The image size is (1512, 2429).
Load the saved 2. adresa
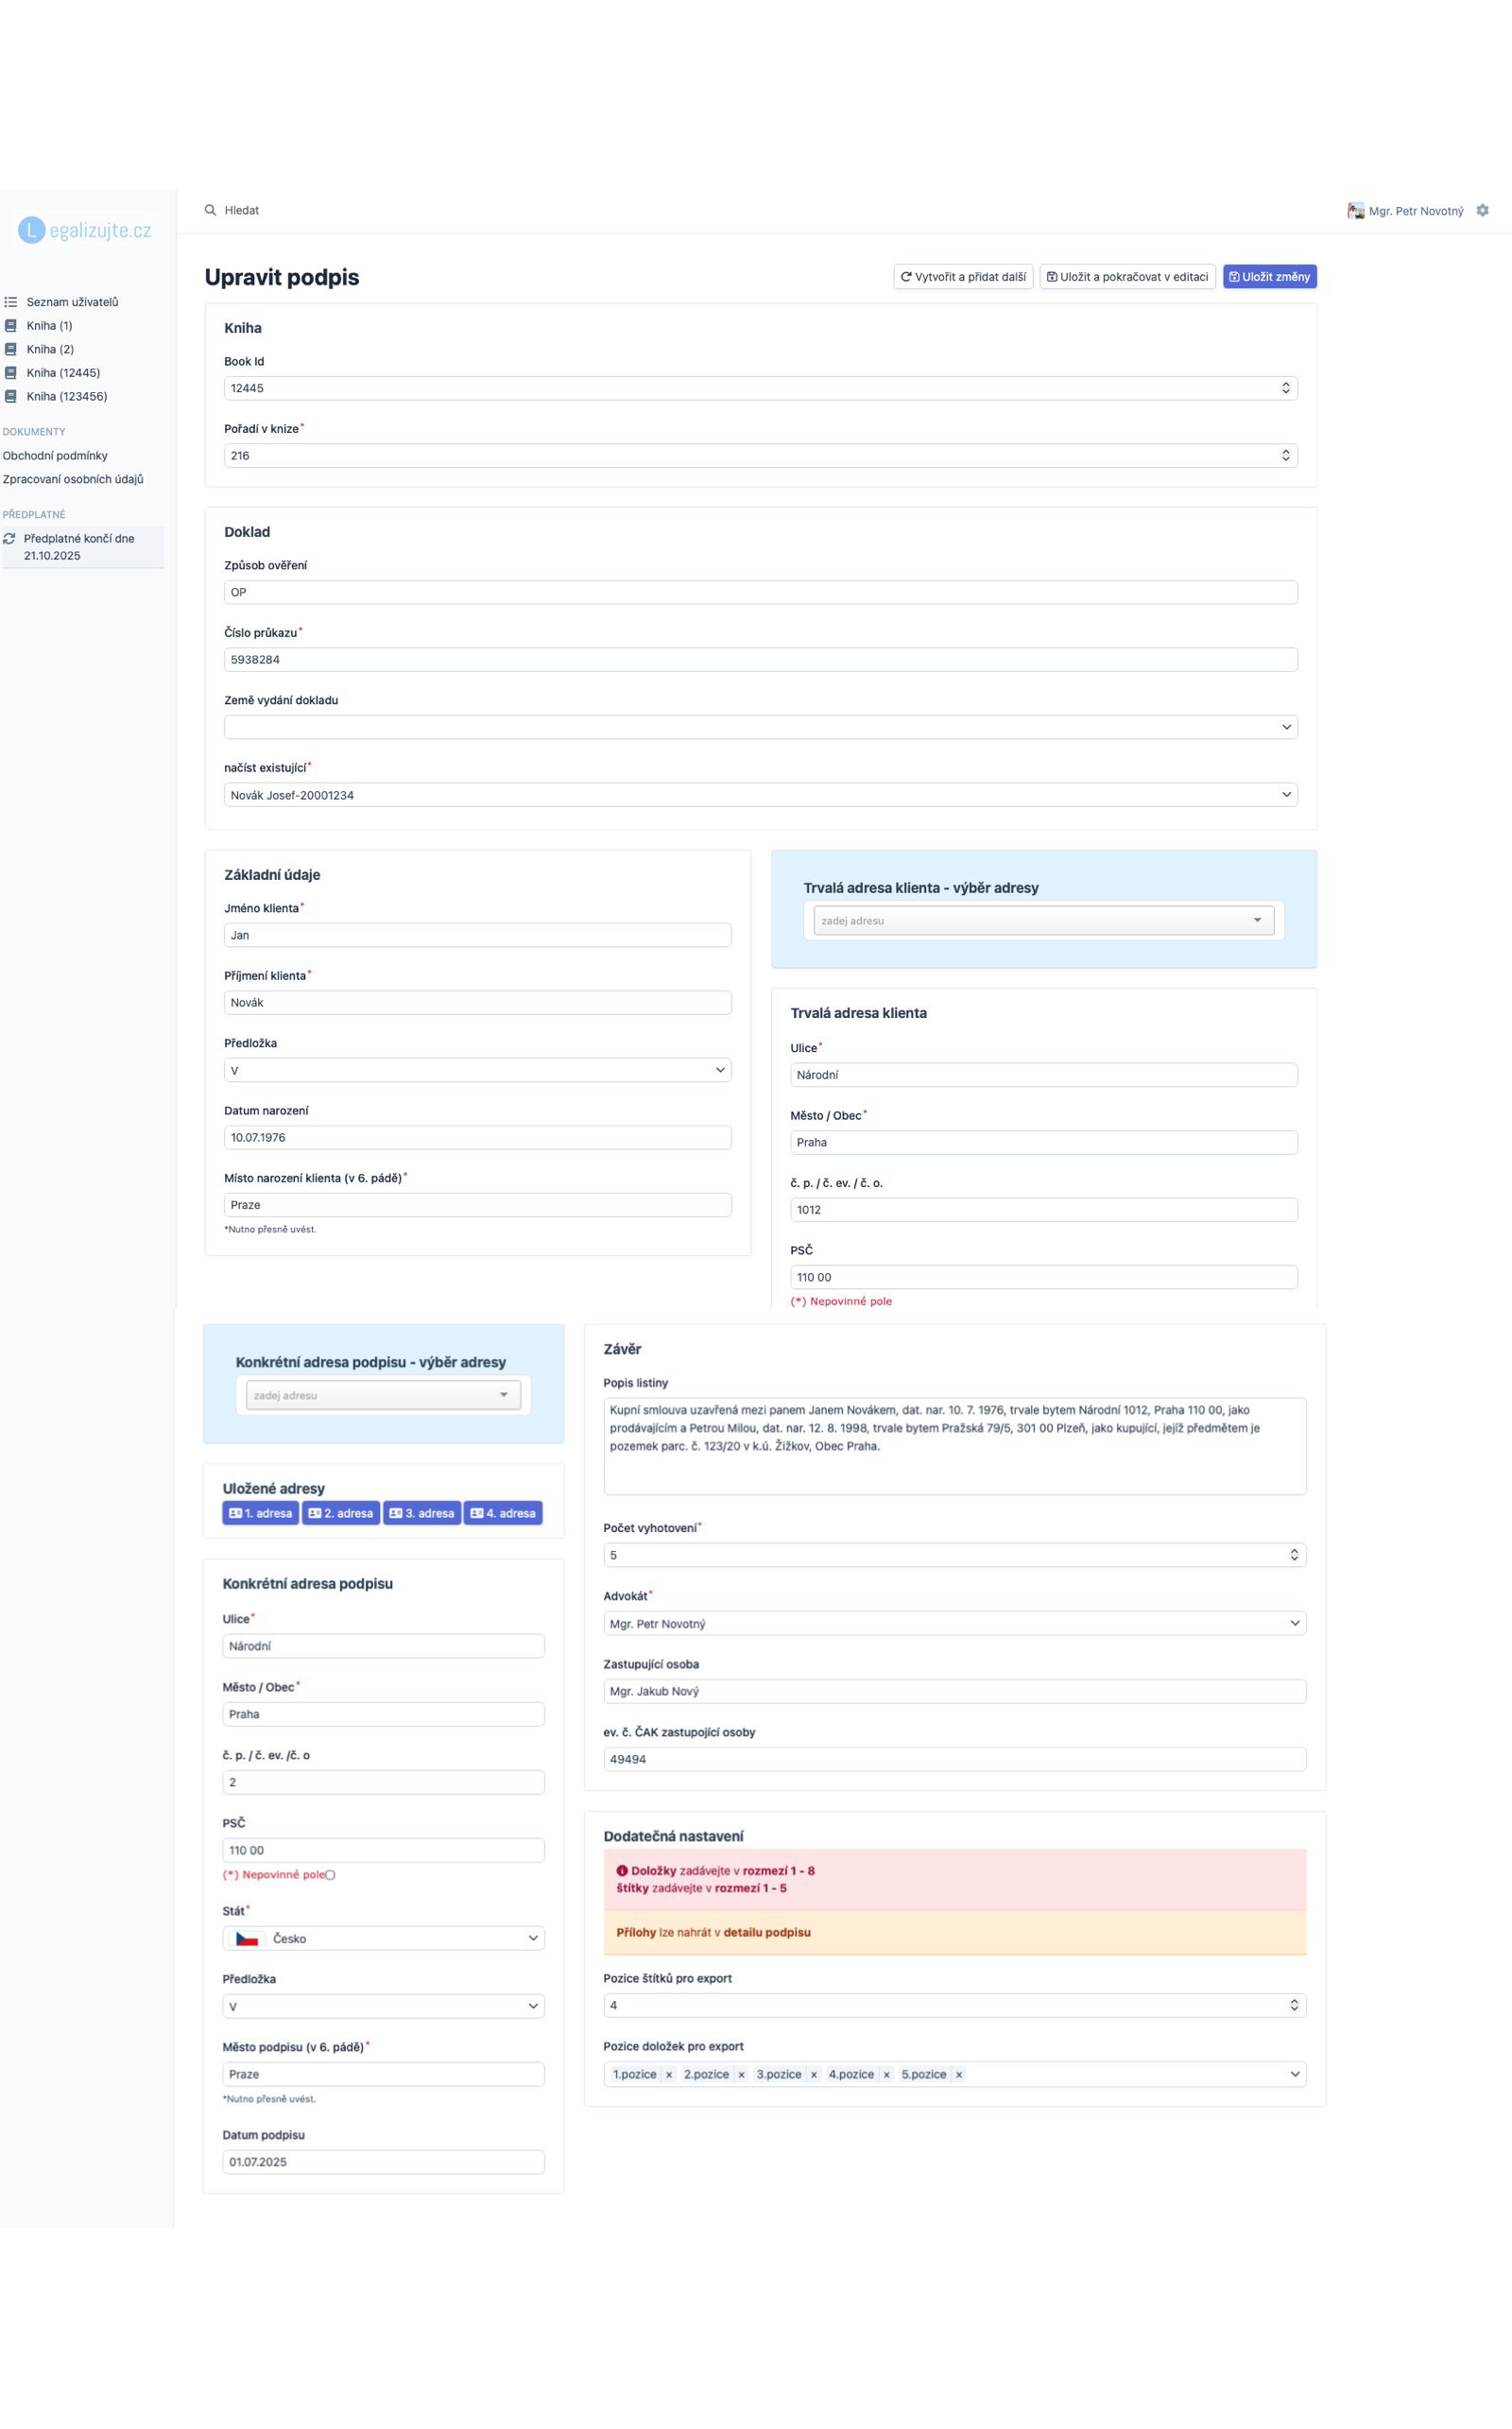click(341, 1513)
